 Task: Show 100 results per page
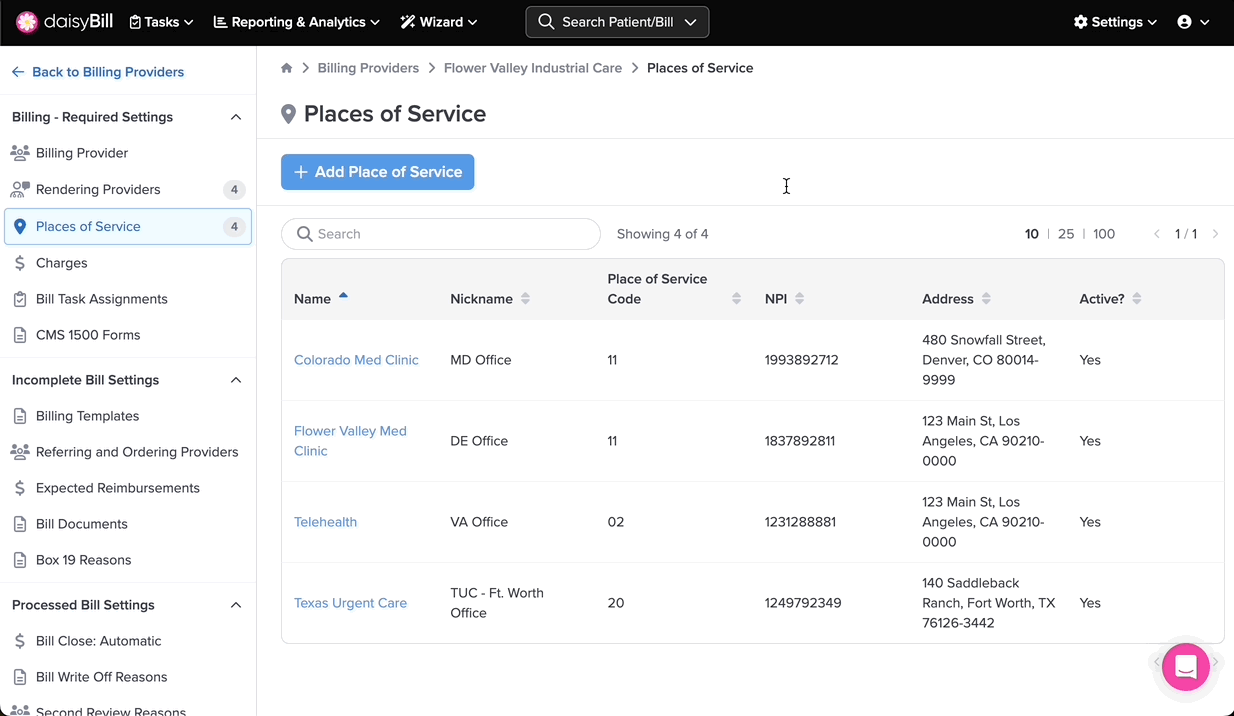(1104, 234)
